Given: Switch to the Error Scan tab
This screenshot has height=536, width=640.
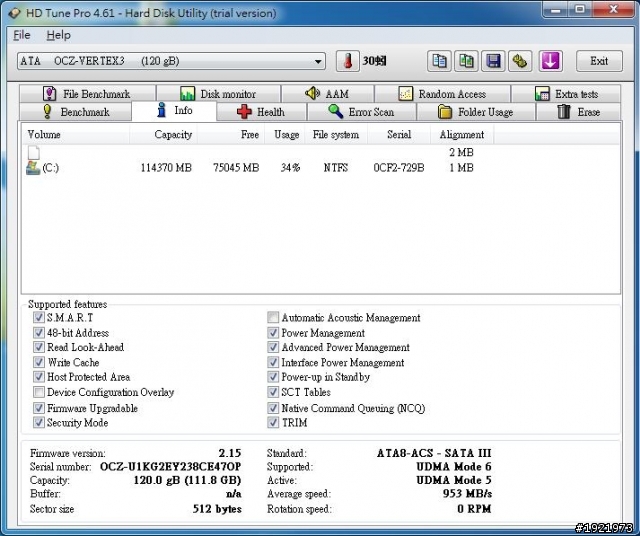Looking at the screenshot, I should [360, 112].
